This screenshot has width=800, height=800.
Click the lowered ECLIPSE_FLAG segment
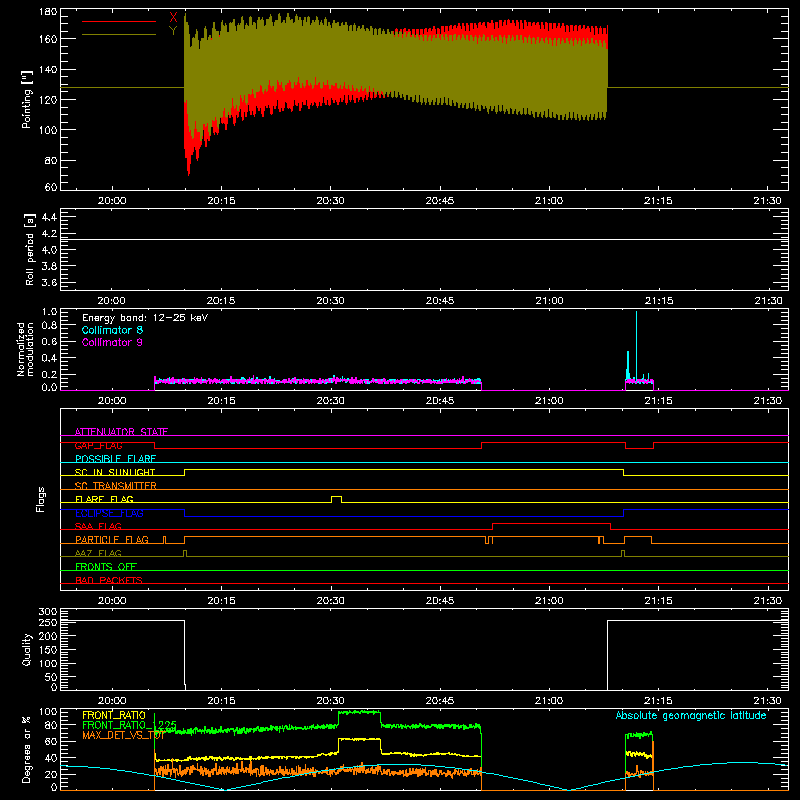point(404,516)
